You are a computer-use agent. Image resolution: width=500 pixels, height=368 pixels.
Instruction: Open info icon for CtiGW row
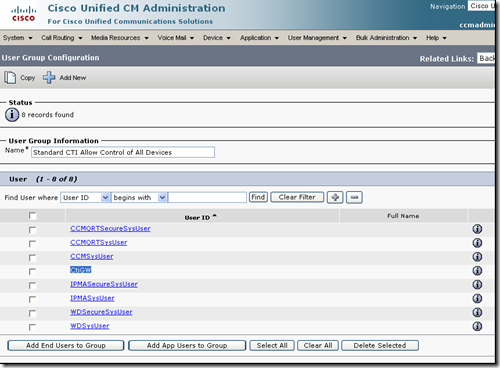477,271
